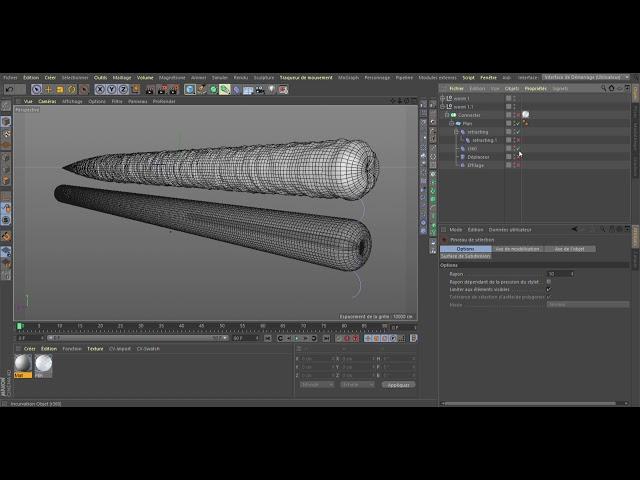This screenshot has height=480, width=640.
Task: Click the Rayon value input field
Action: [558, 273]
